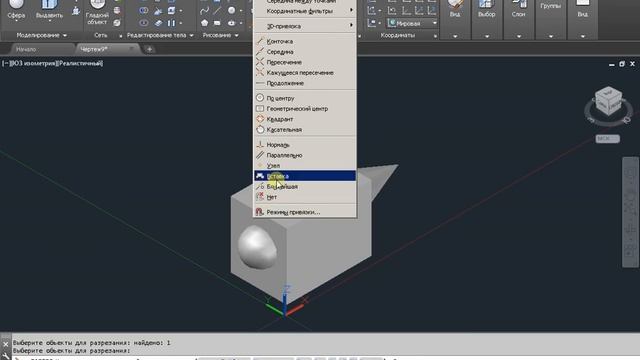Choose Конточка endpoint snap
640x360 pixels.
(304, 41)
